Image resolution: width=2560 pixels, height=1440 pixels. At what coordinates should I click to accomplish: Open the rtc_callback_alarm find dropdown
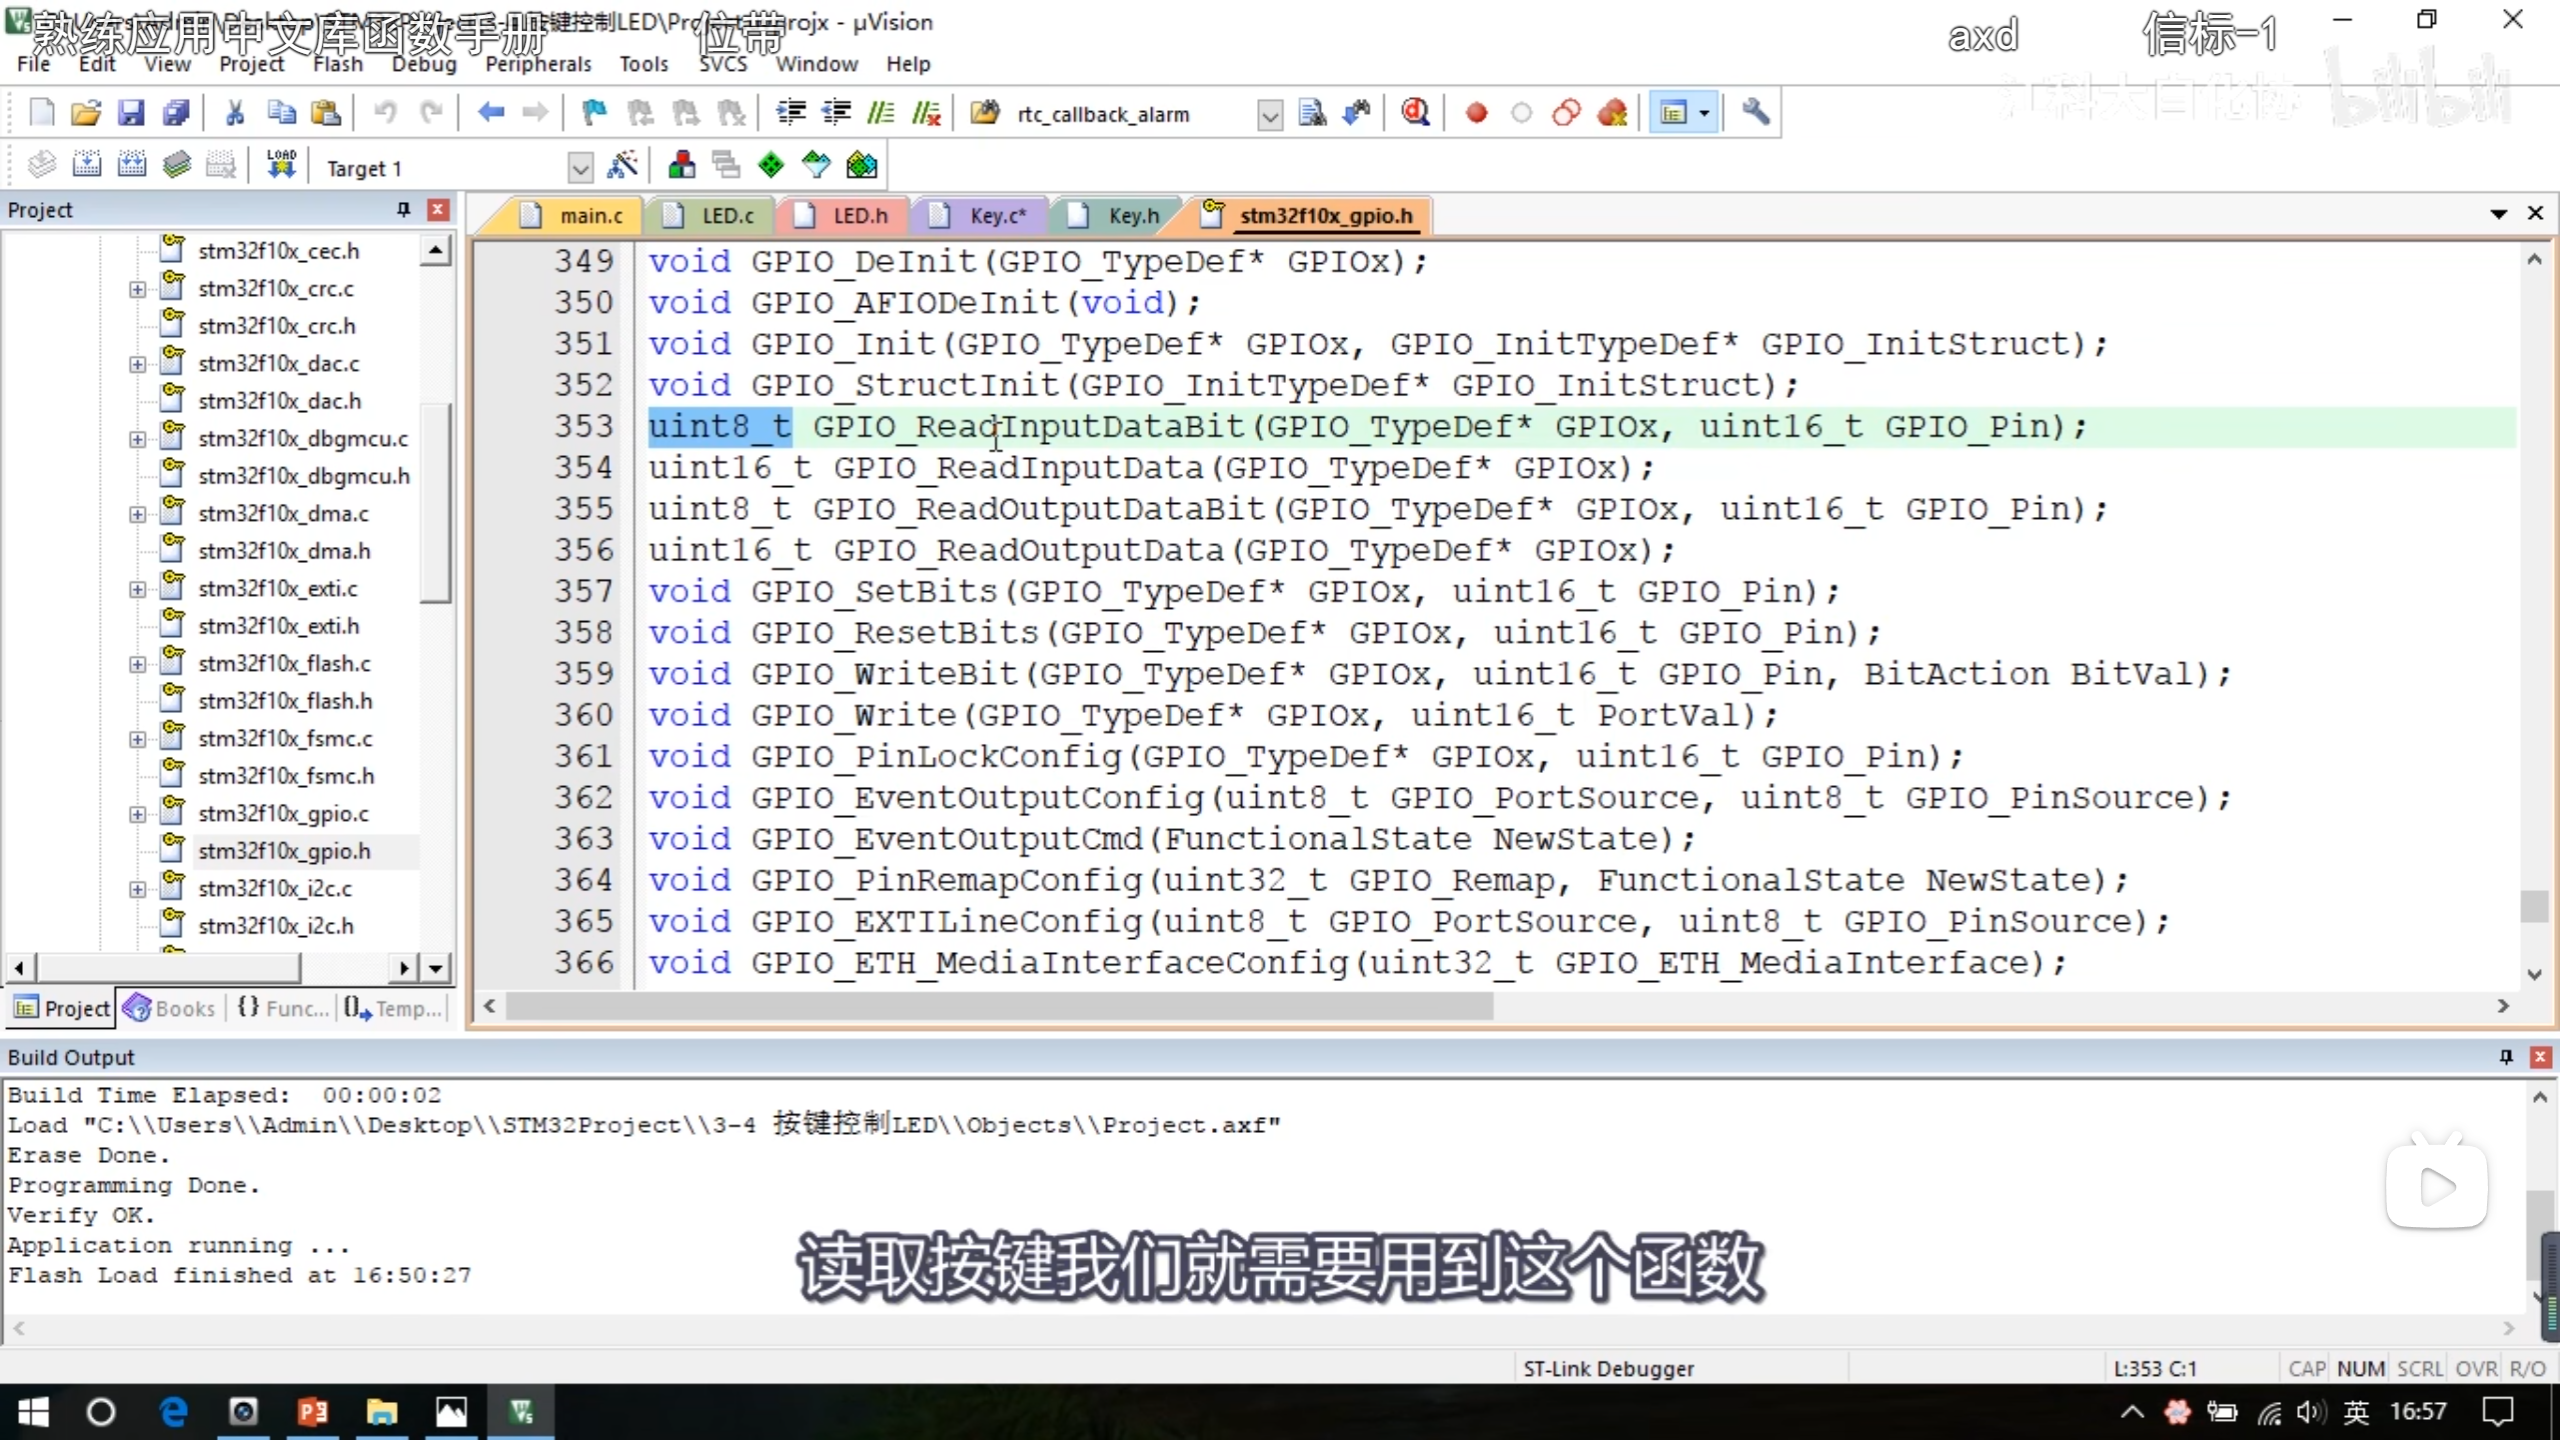coord(1269,115)
